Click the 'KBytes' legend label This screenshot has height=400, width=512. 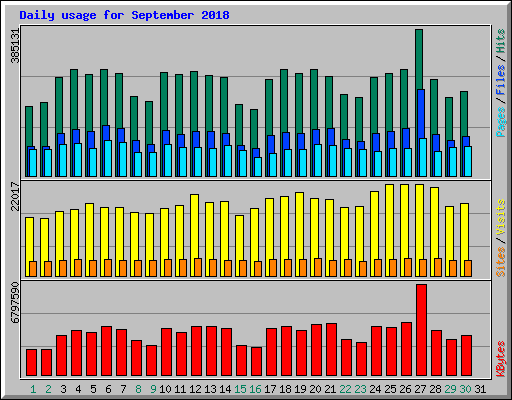501,359
